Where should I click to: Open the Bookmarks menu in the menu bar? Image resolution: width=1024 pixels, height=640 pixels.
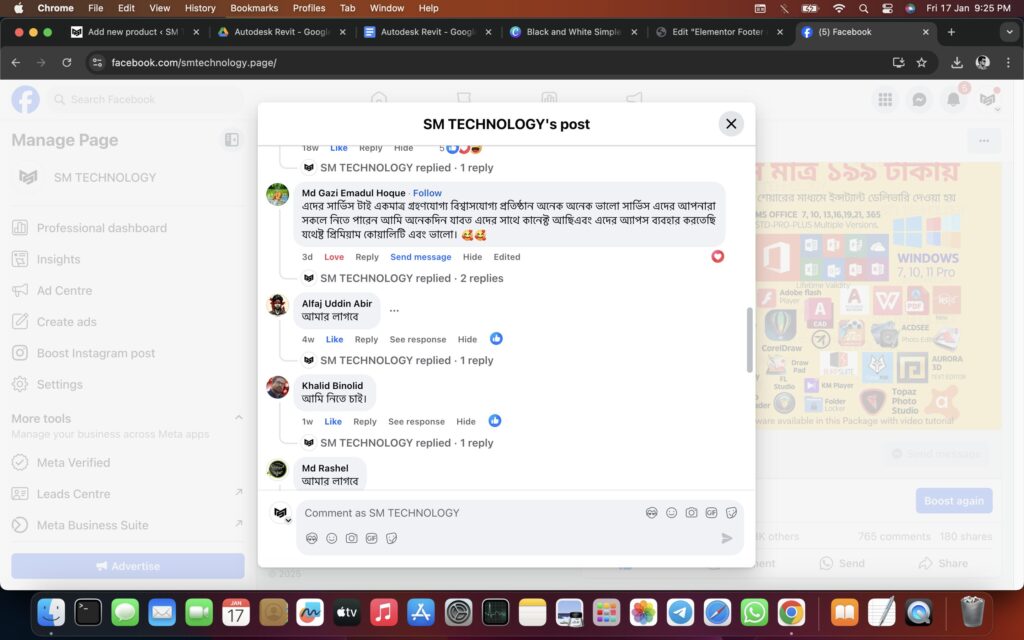click(x=254, y=8)
